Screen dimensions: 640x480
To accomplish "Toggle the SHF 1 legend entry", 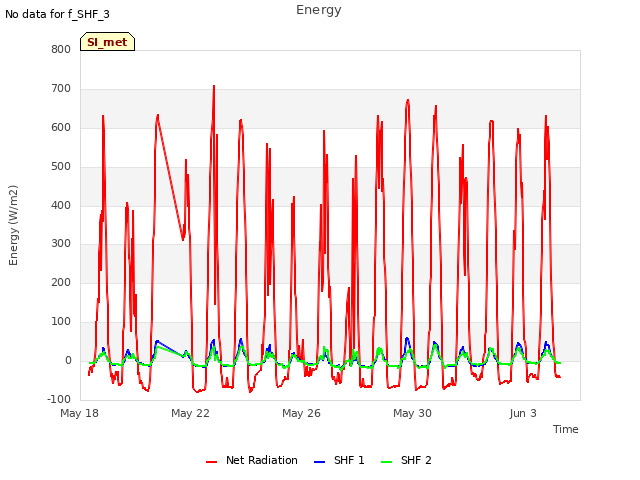I will pyautogui.click(x=339, y=460).
